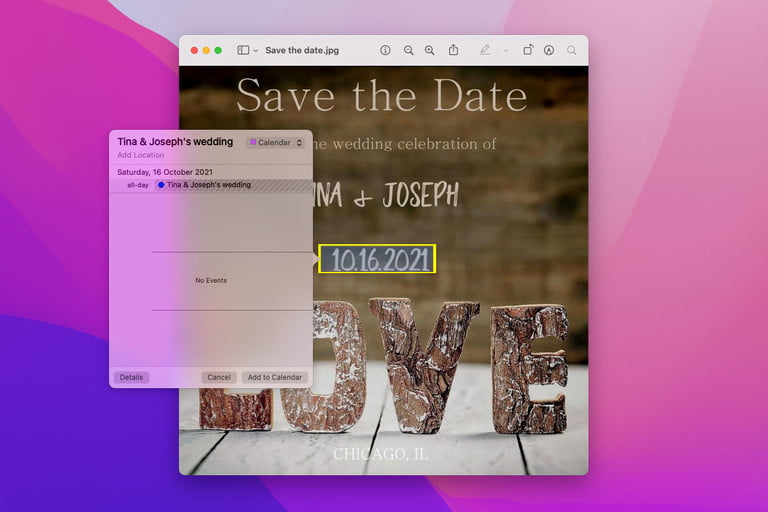Click the Save the date.jpg window title
768x512 pixels.
pyautogui.click(x=302, y=50)
